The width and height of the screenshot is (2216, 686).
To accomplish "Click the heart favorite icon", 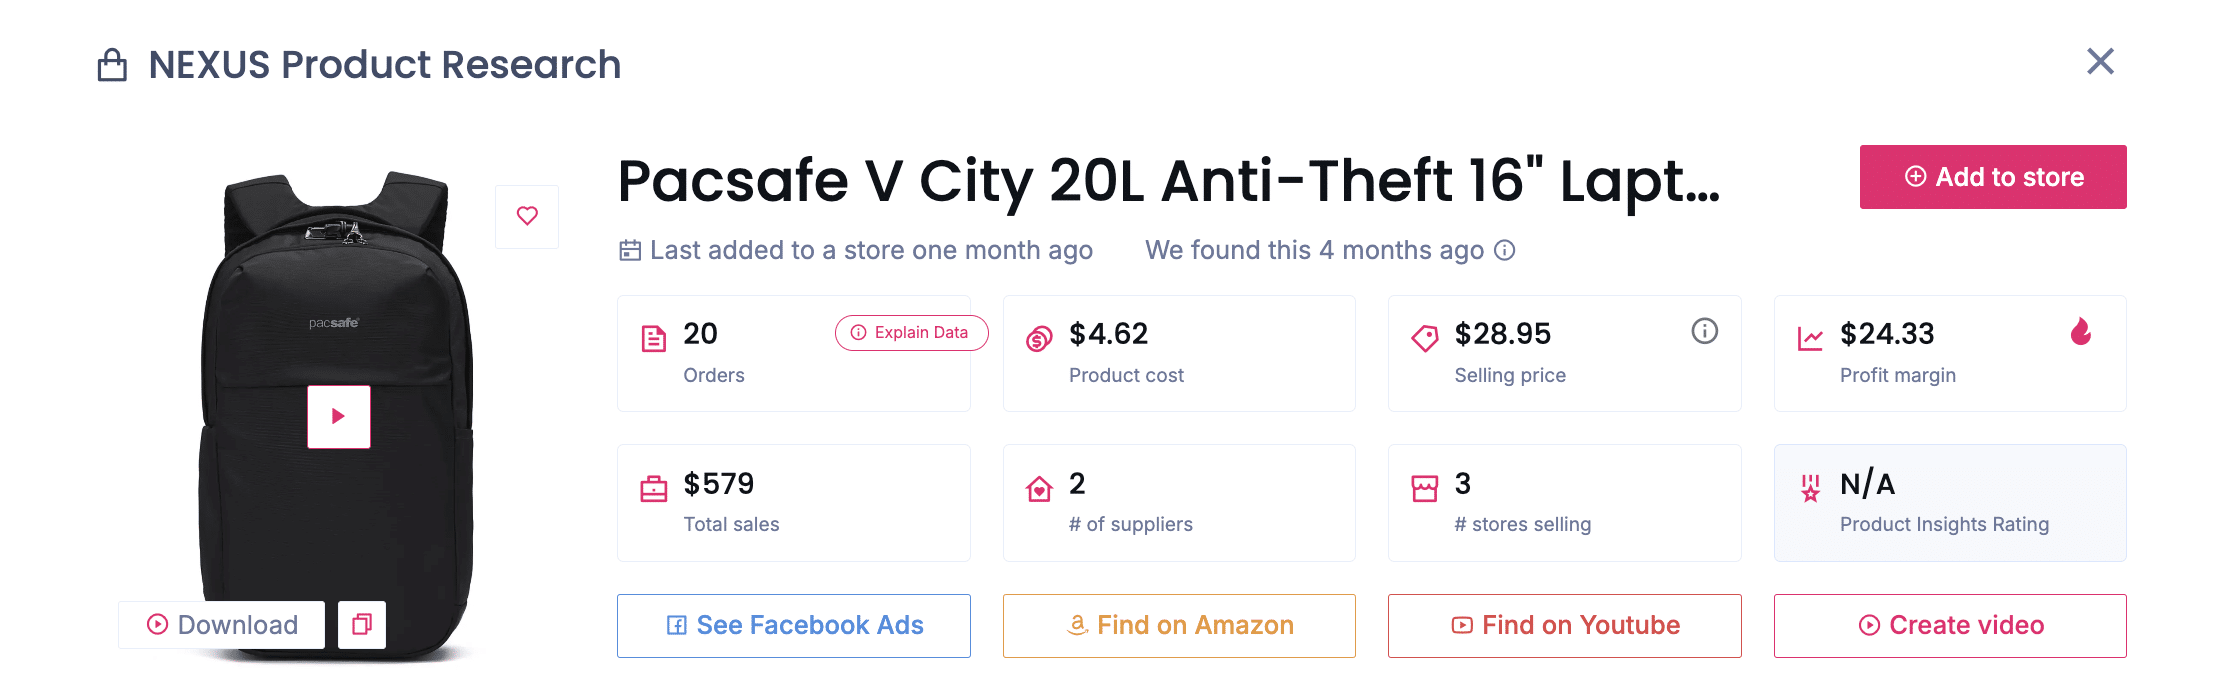I will 527,216.
